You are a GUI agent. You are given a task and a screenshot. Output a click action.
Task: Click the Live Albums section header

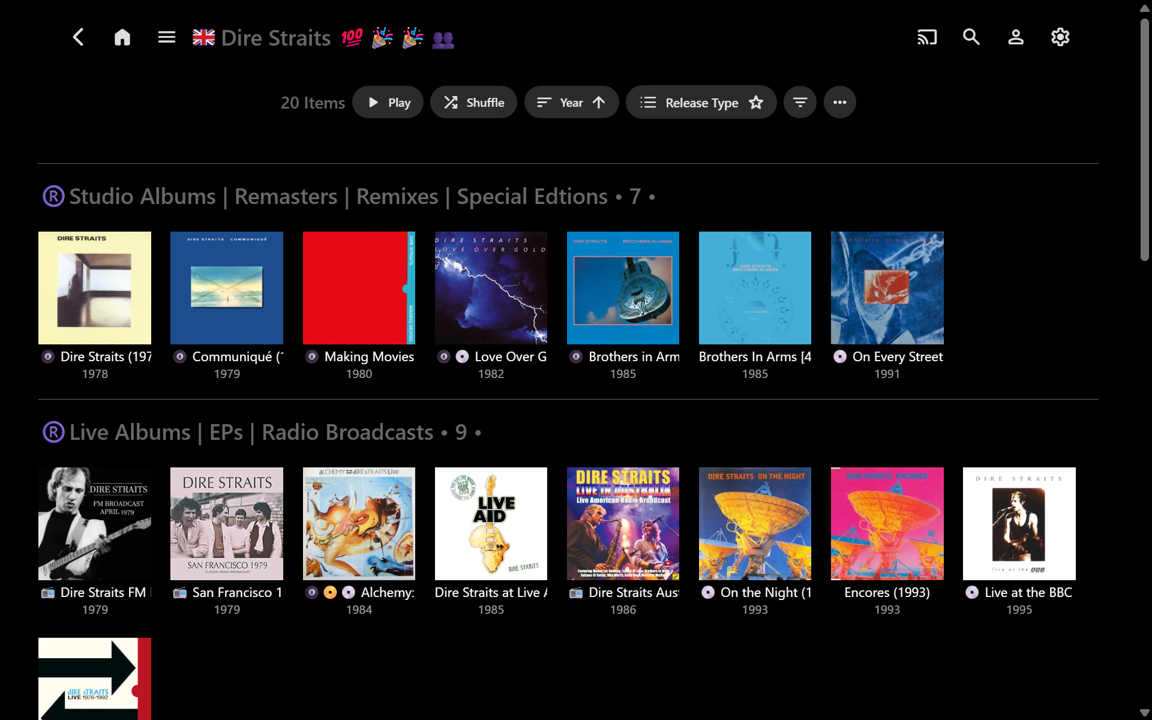pos(262,432)
